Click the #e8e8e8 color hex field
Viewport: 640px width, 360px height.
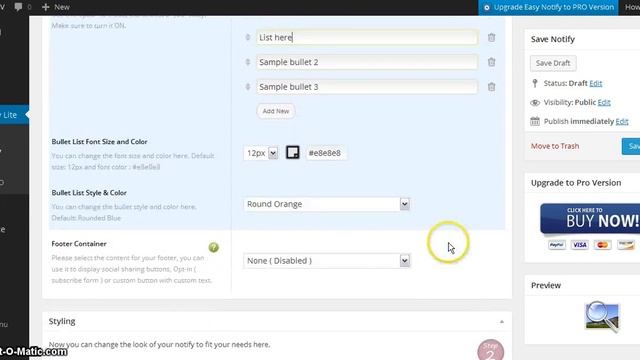click(326, 153)
